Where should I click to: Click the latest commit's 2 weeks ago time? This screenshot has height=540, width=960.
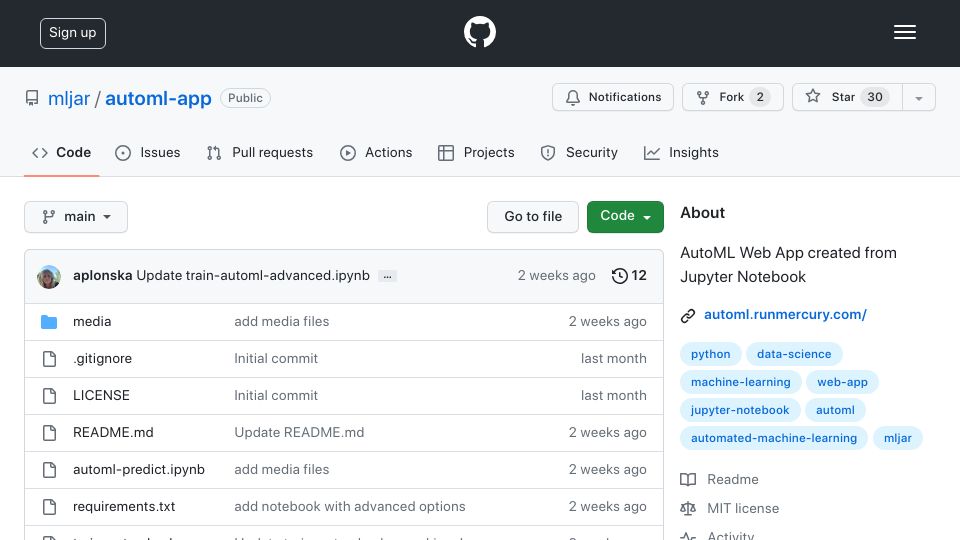click(557, 276)
